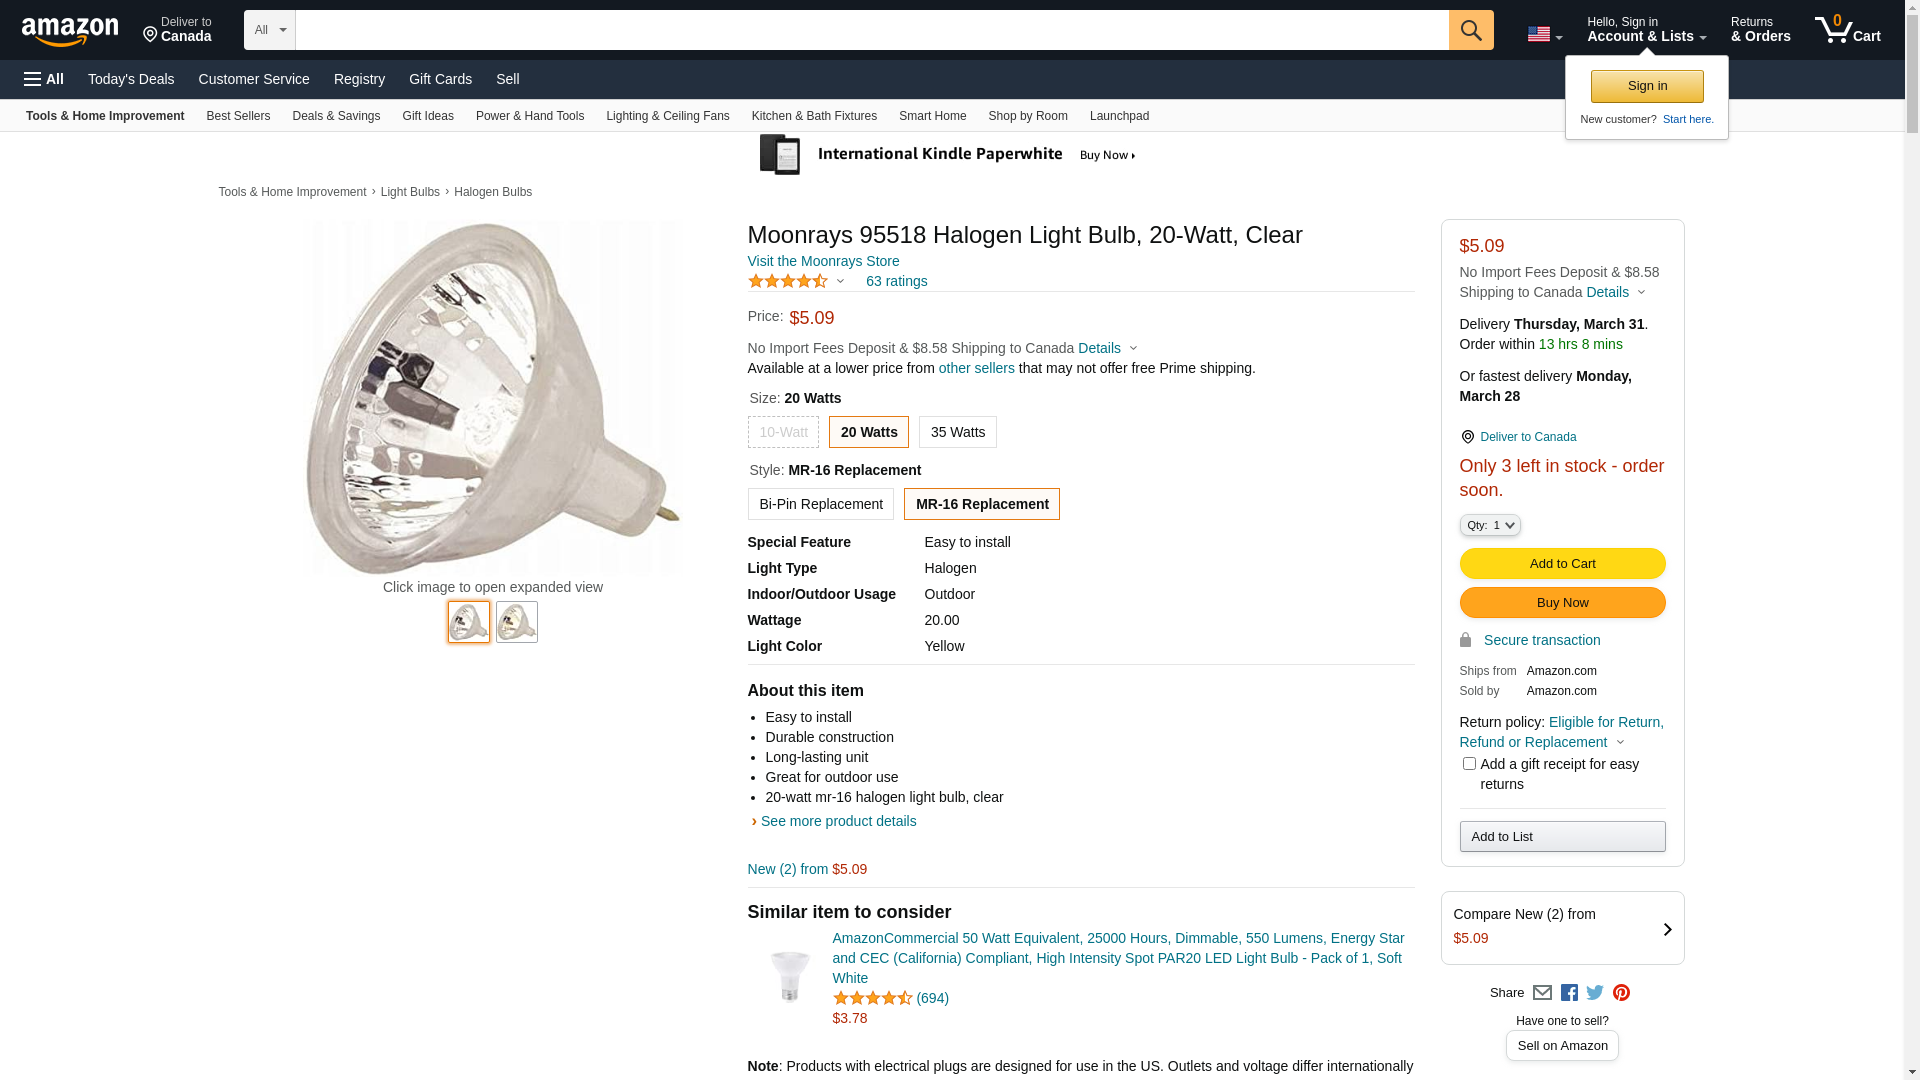This screenshot has width=1920, height=1080.
Task: Share product on Pinterest icon
Action: pyautogui.click(x=1621, y=993)
